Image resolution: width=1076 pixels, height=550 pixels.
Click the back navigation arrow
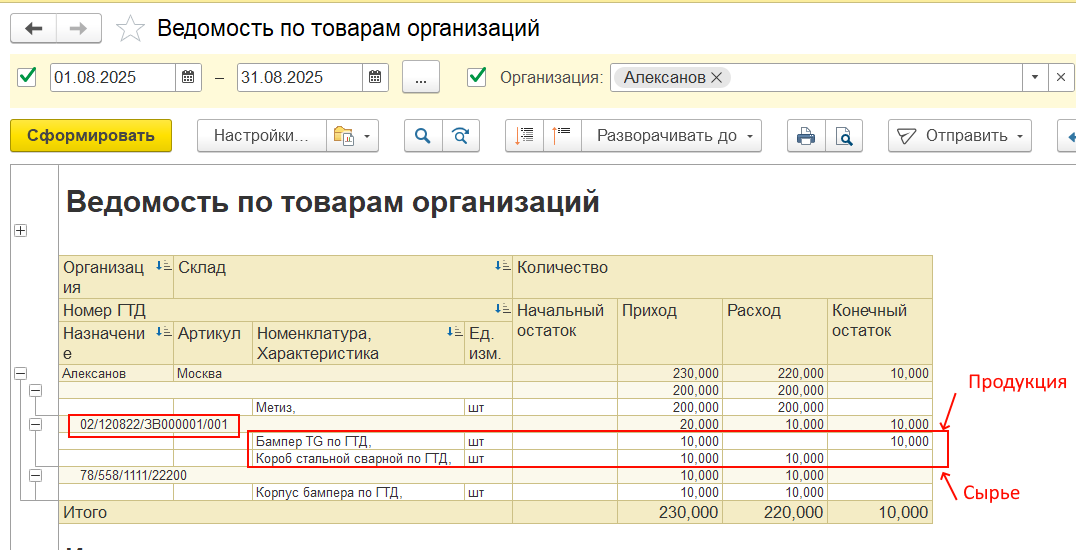tap(34, 29)
